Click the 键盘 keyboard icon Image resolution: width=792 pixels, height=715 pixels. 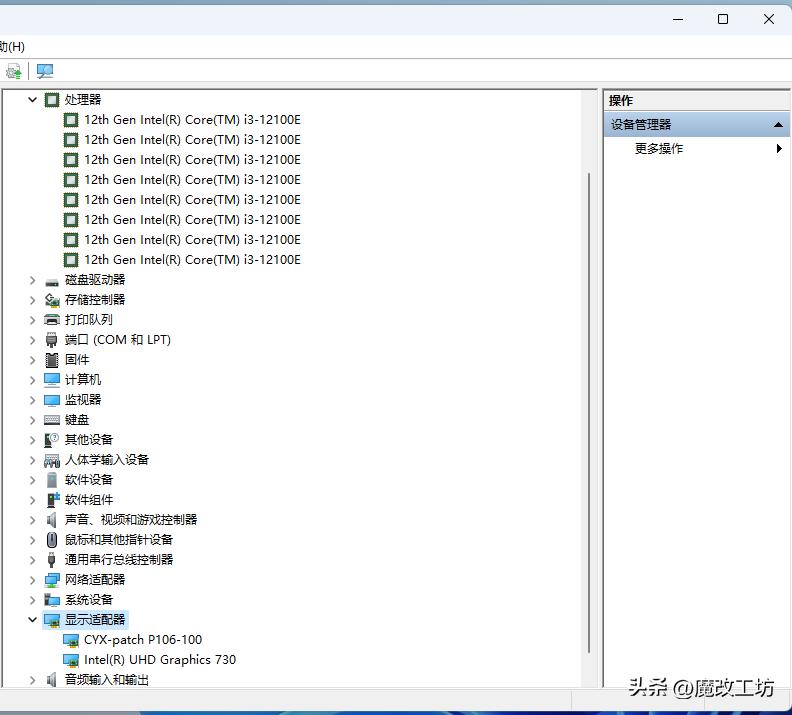coord(52,420)
